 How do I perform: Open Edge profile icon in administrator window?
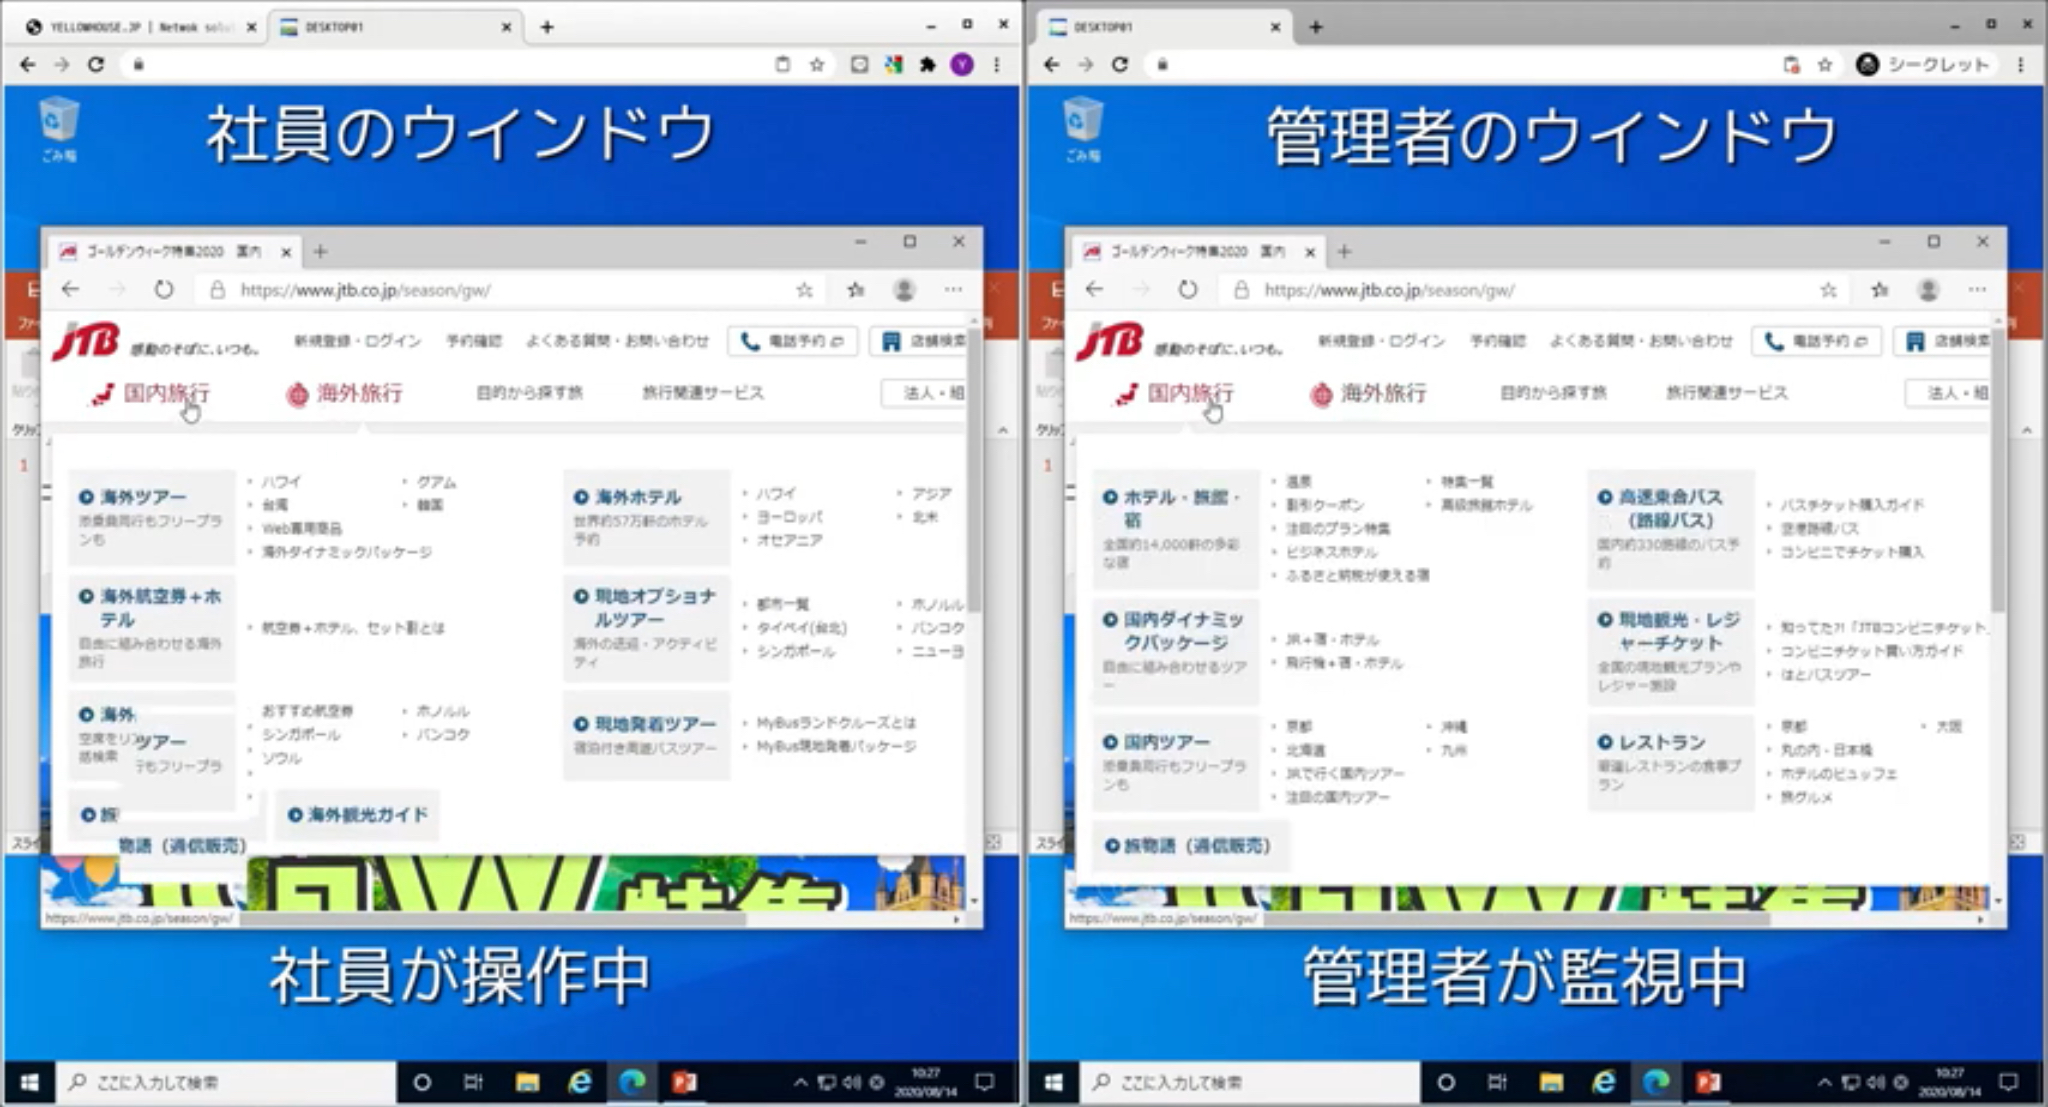click(x=1928, y=290)
